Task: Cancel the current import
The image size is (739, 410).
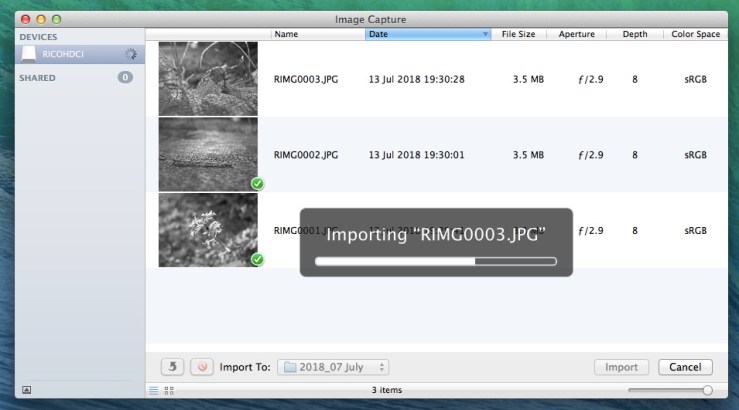Action: (x=685, y=367)
